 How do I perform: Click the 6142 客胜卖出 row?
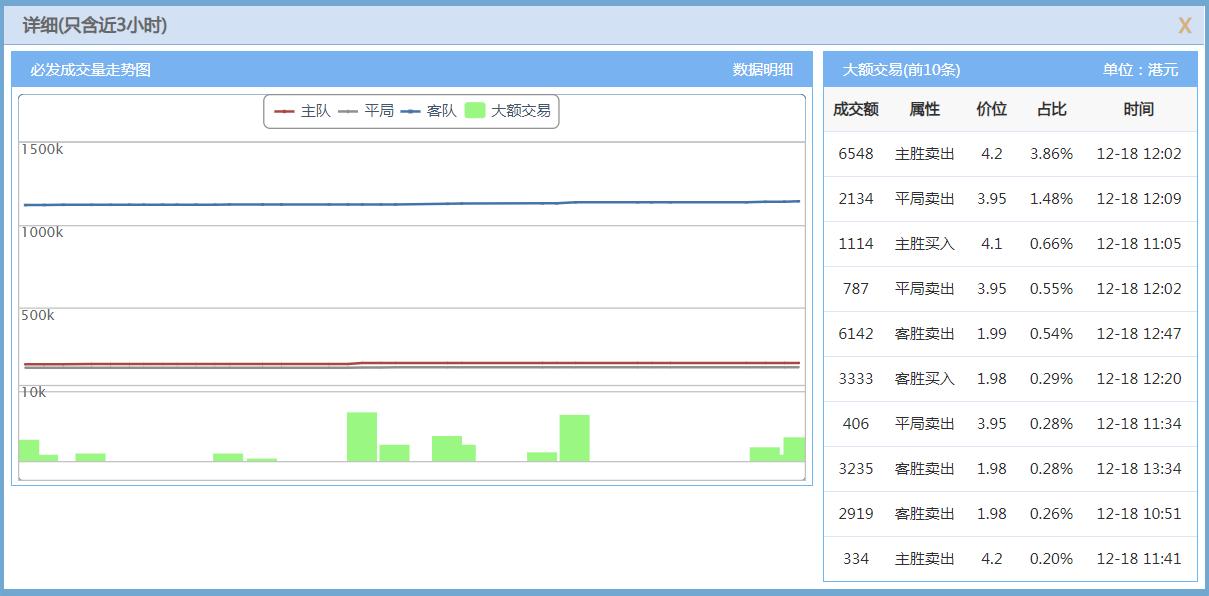(1010, 334)
